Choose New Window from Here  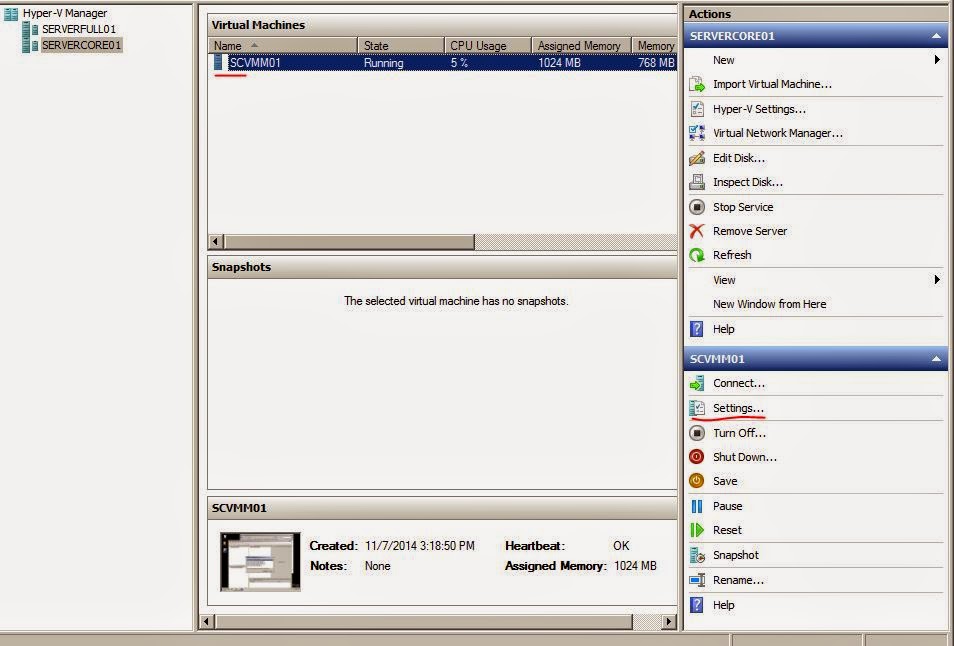(x=770, y=304)
